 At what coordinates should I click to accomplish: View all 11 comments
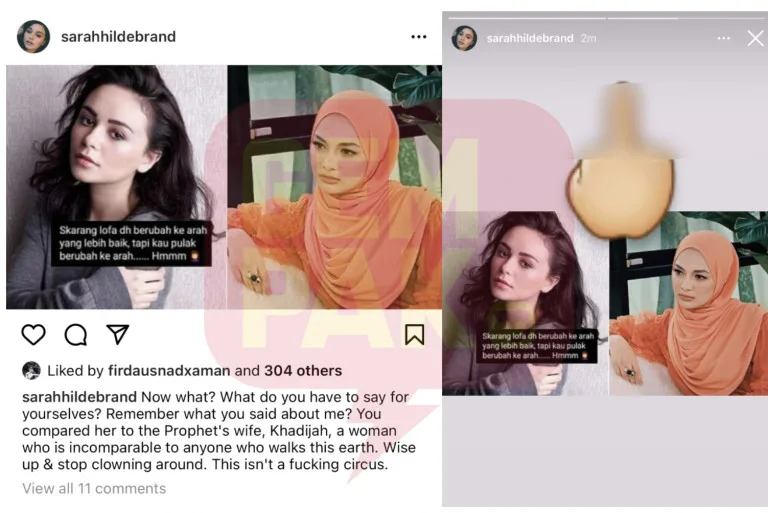[x=94, y=489]
